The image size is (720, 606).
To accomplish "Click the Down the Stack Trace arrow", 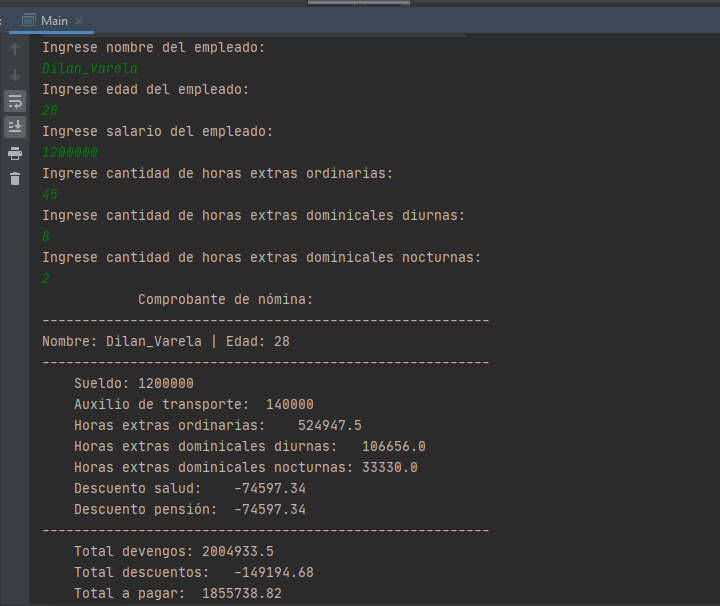I will [x=15, y=75].
